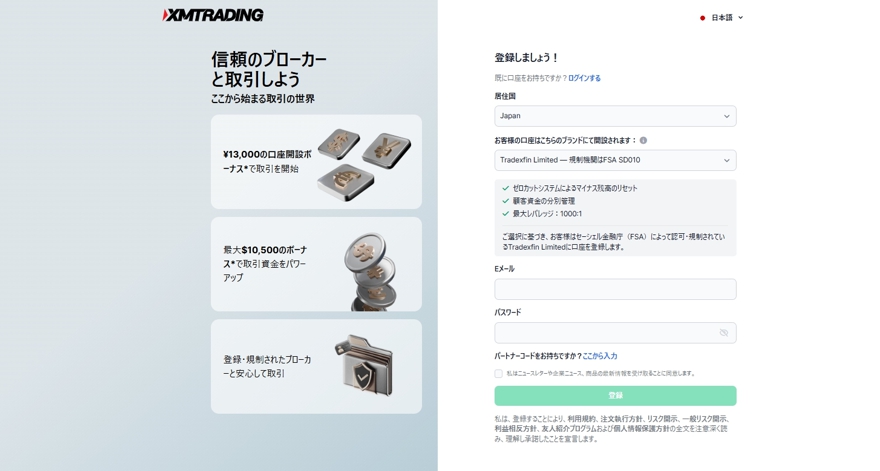Click the zero-cut system green checkmark
The image size is (880, 471).
506,188
